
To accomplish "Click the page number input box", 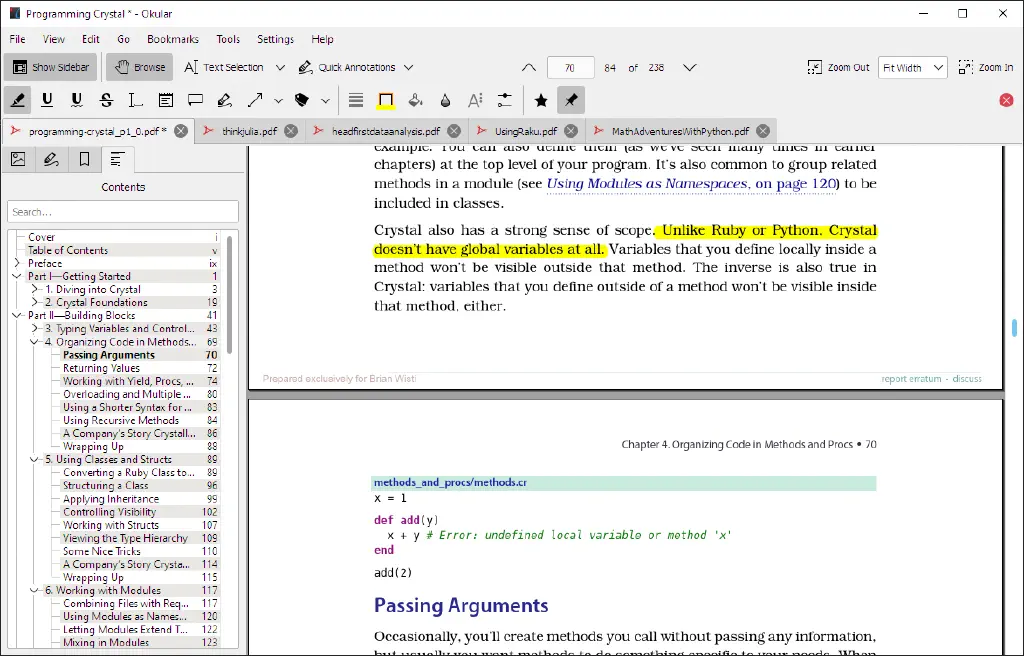I will 570,68.
